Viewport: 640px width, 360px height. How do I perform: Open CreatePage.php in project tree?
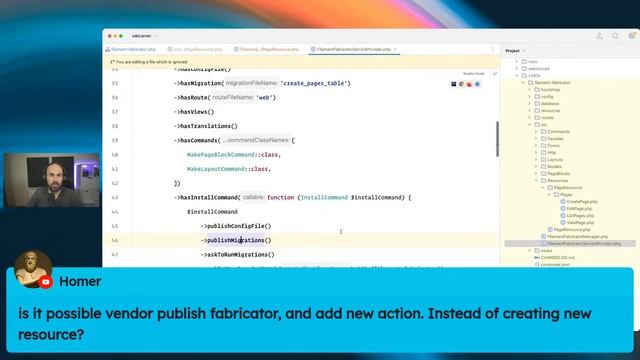point(579,202)
